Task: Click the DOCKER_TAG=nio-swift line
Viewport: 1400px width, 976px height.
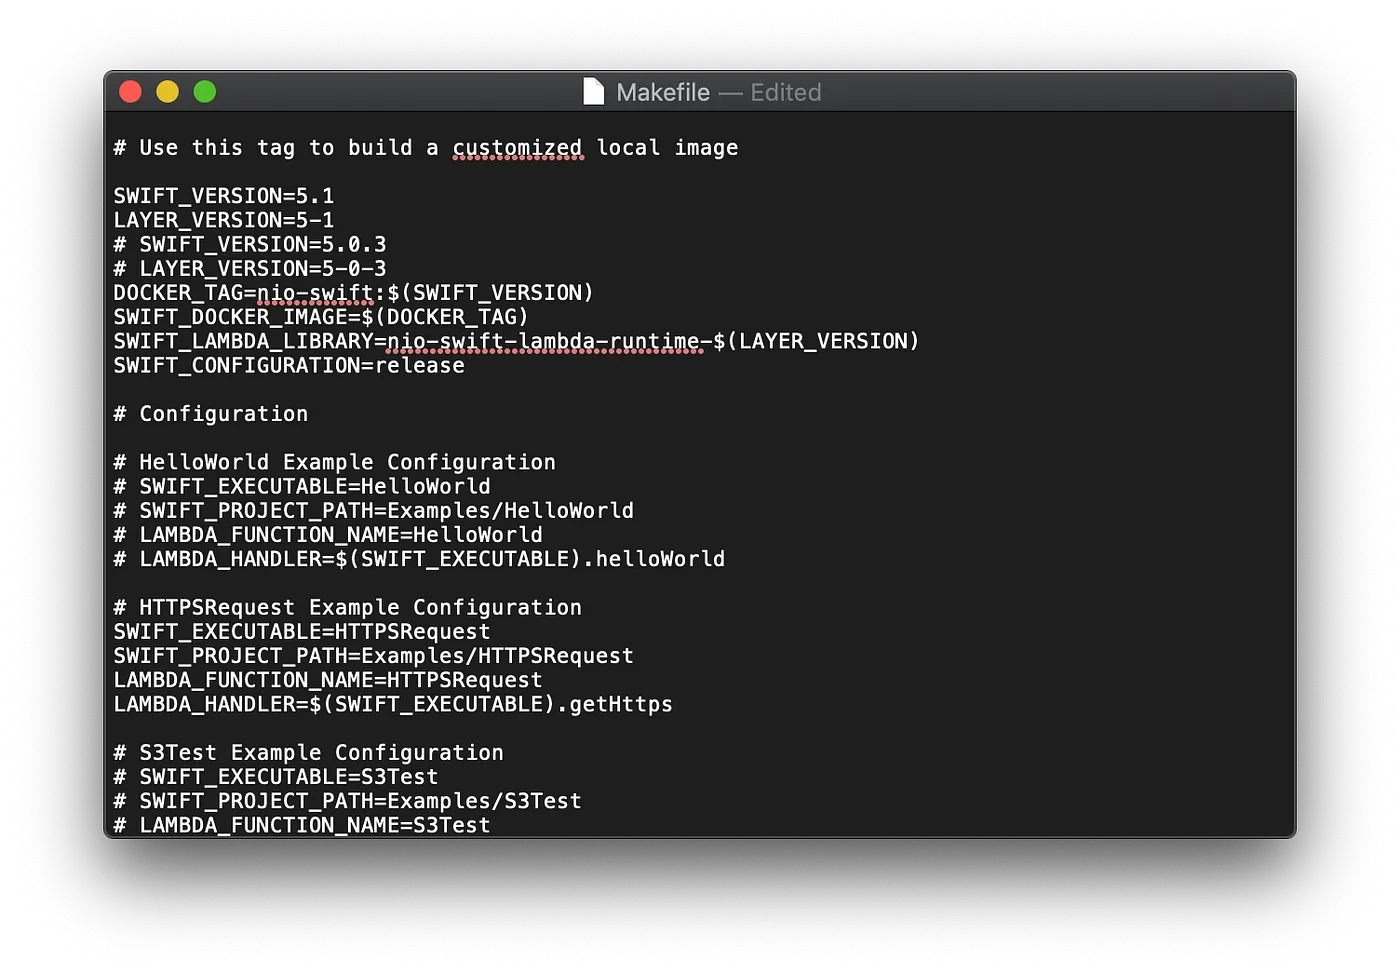Action: click(x=354, y=293)
